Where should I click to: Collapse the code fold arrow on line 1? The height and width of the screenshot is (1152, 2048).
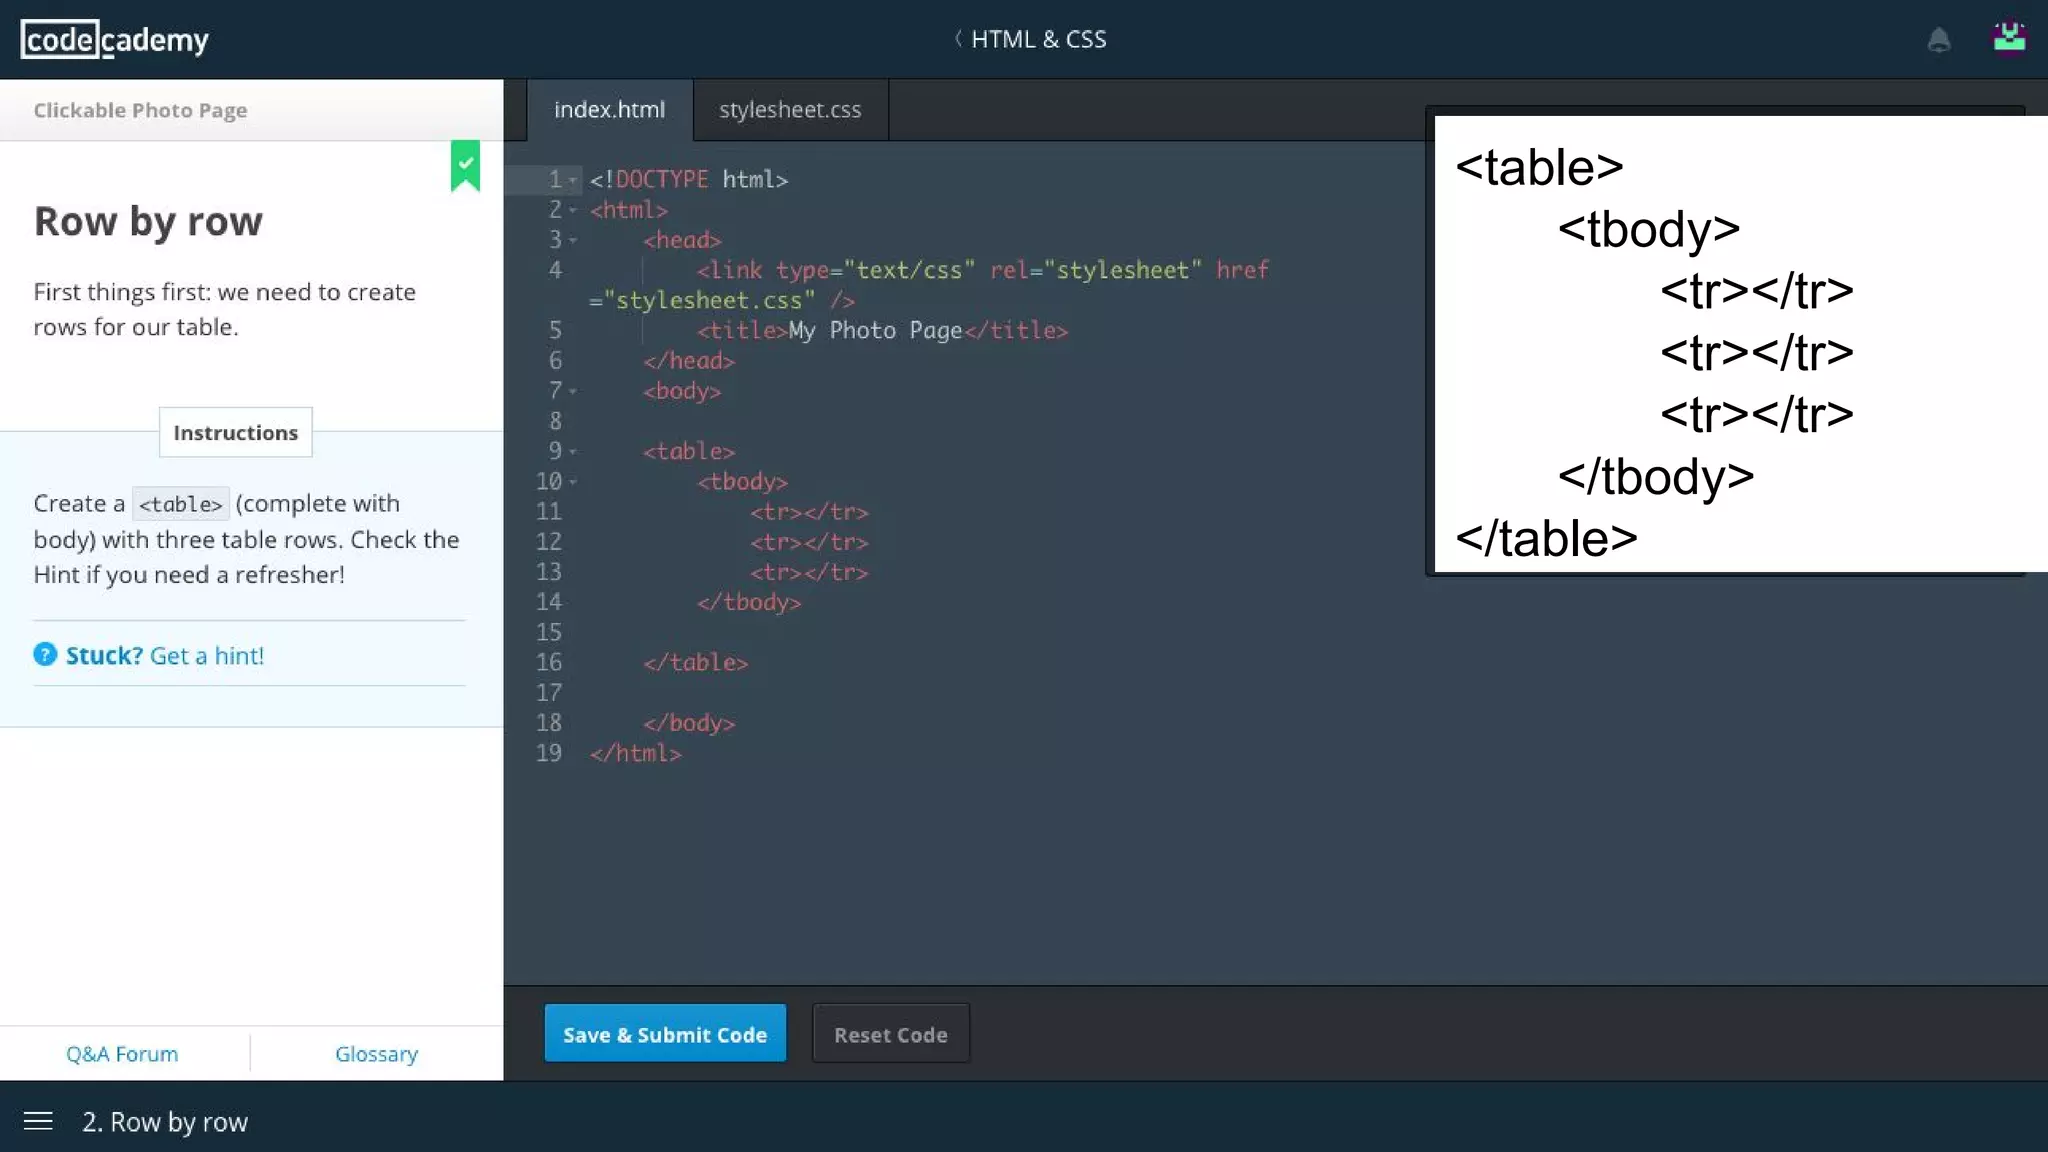[573, 181]
